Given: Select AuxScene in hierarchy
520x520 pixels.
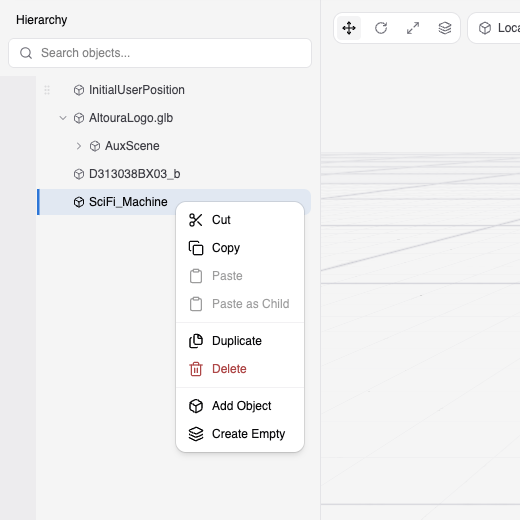Looking at the screenshot, I should (132, 146).
